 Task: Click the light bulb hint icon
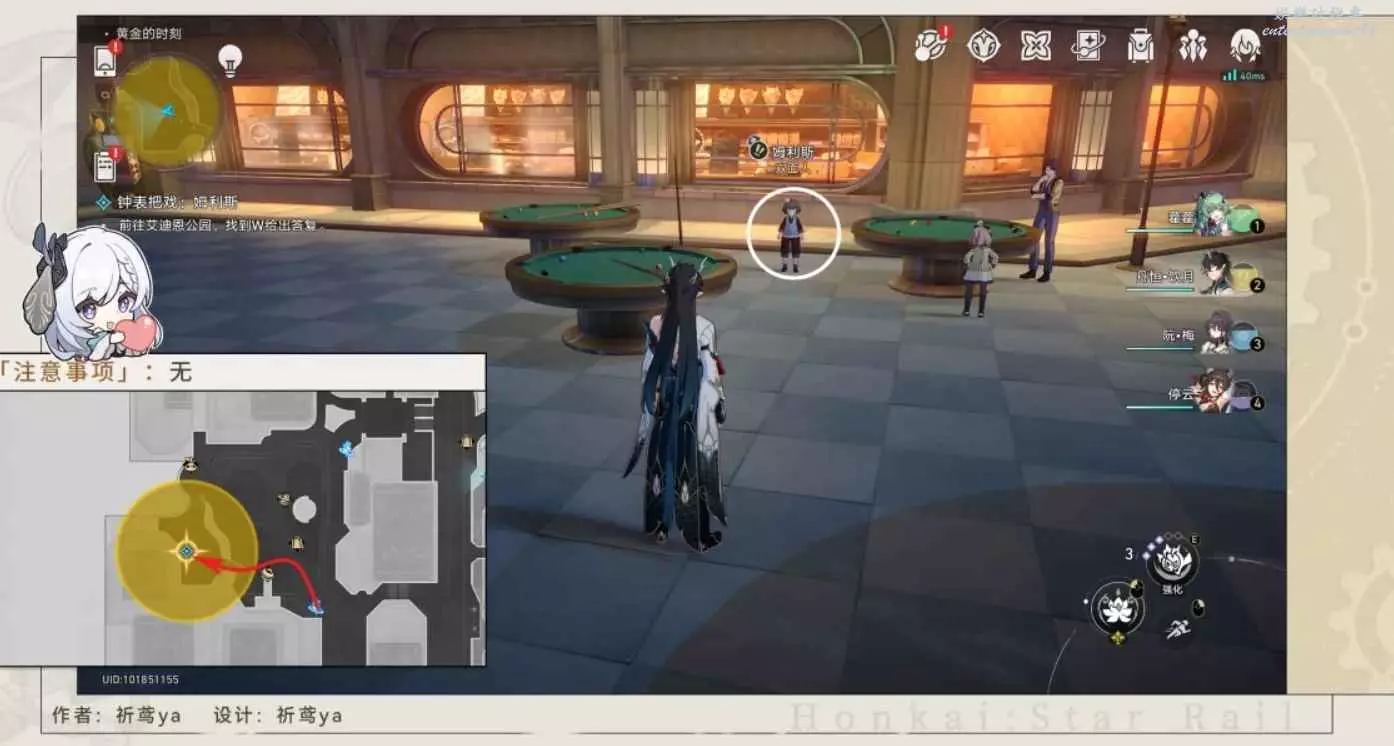231,60
